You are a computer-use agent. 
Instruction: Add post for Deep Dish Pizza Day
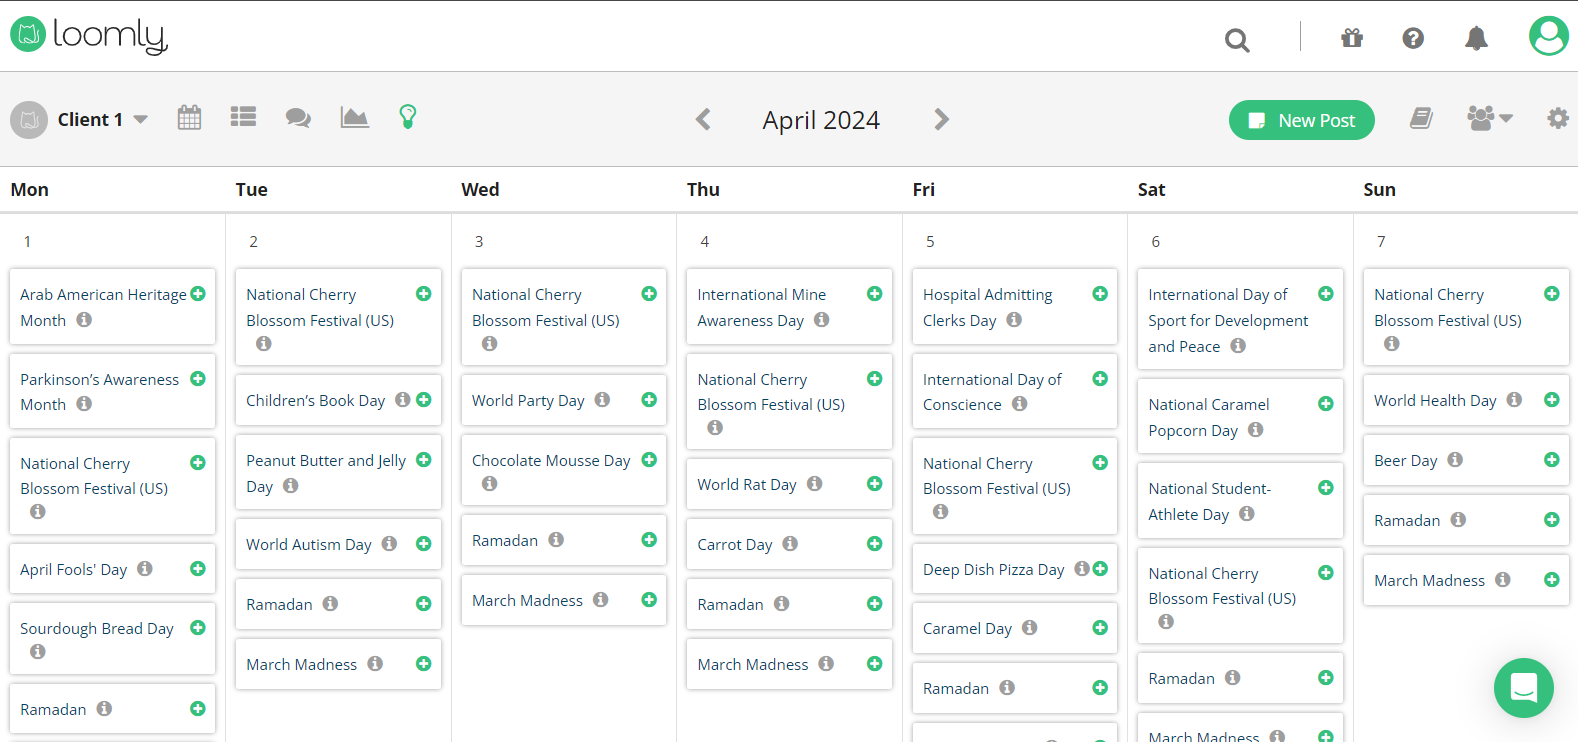[1100, 569]
